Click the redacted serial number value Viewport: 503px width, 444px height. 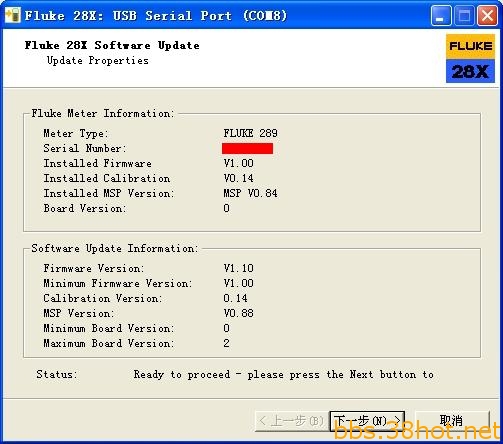(x=247, y=148)
